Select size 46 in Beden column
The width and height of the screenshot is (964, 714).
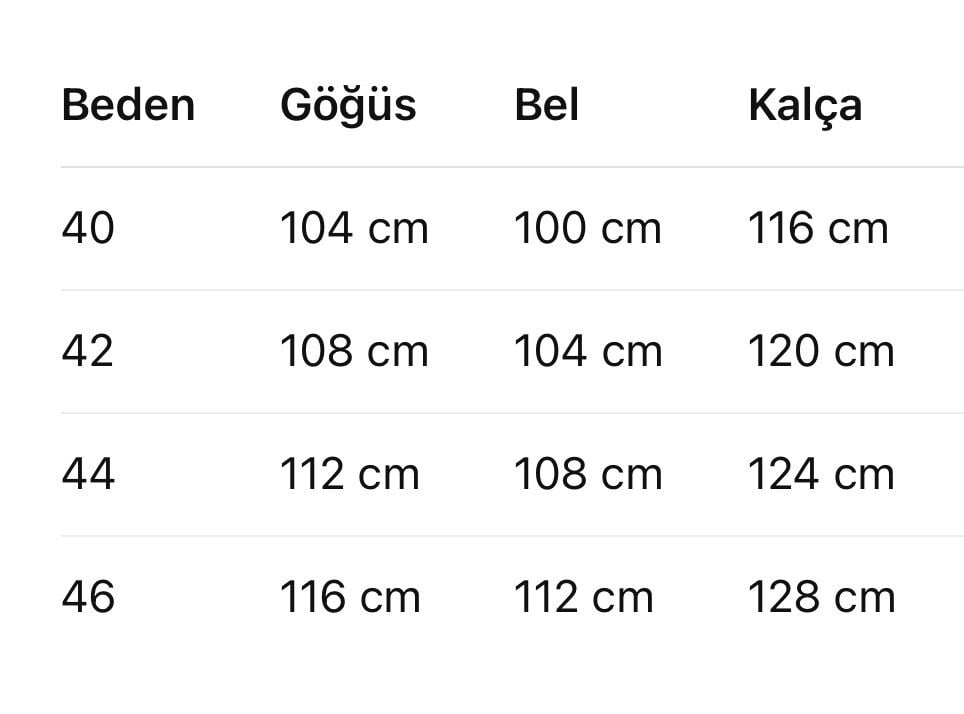(x=88, y=597)
